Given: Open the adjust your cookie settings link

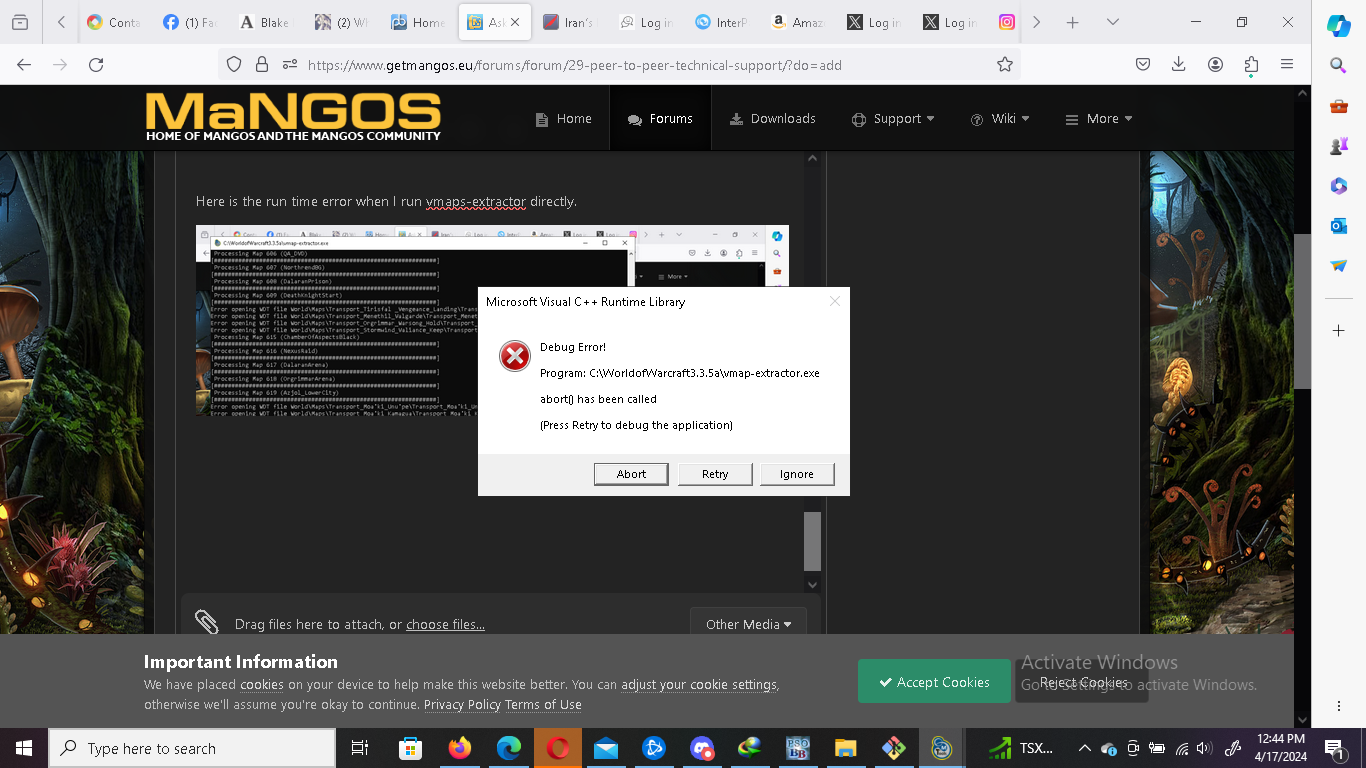Looking at the screenshot, I should tap(699, 685).
